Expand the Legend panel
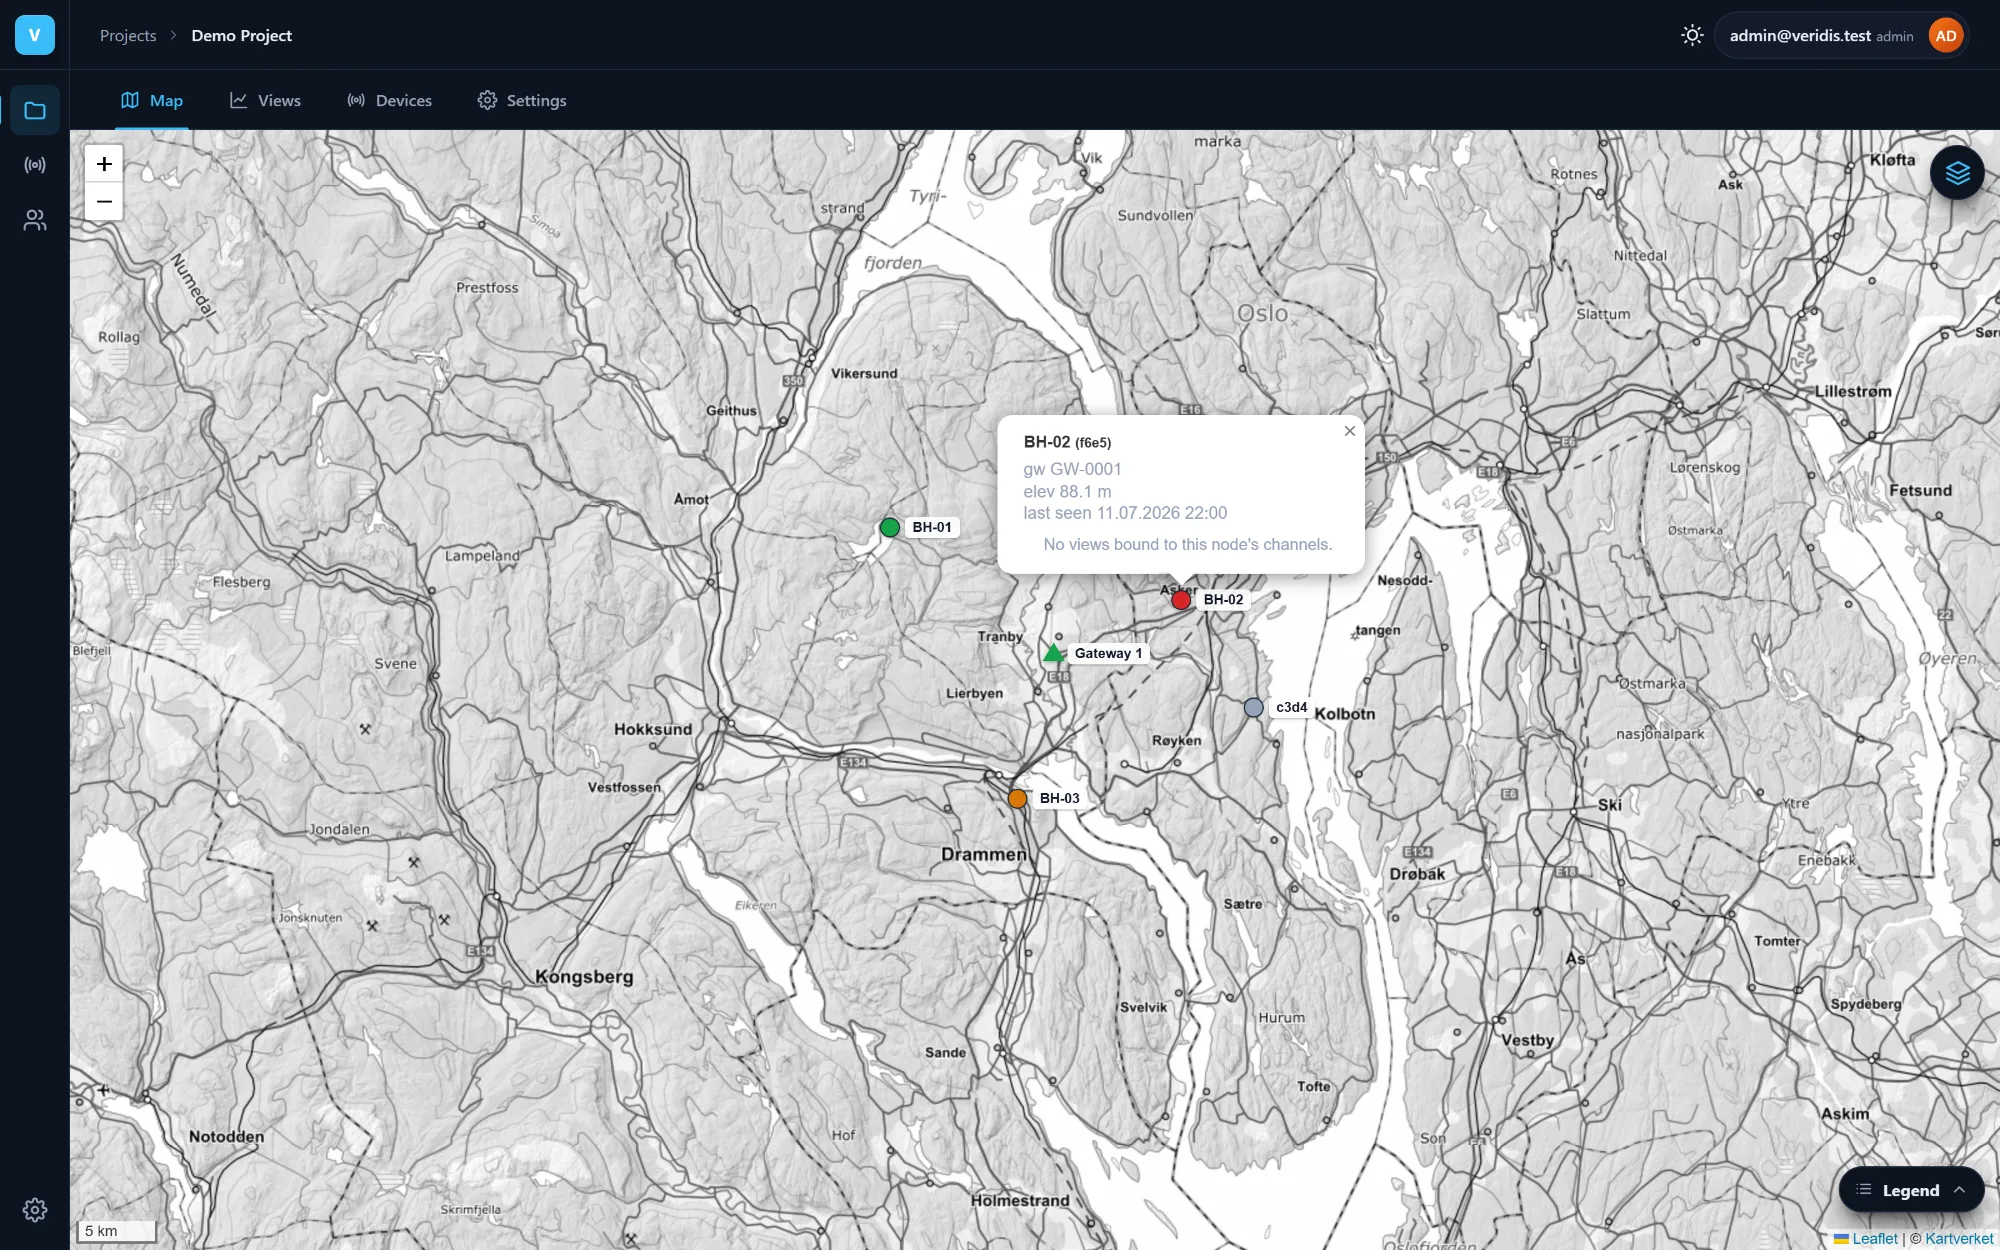This screenshot has height=1250, width=2000. 1911,1190
